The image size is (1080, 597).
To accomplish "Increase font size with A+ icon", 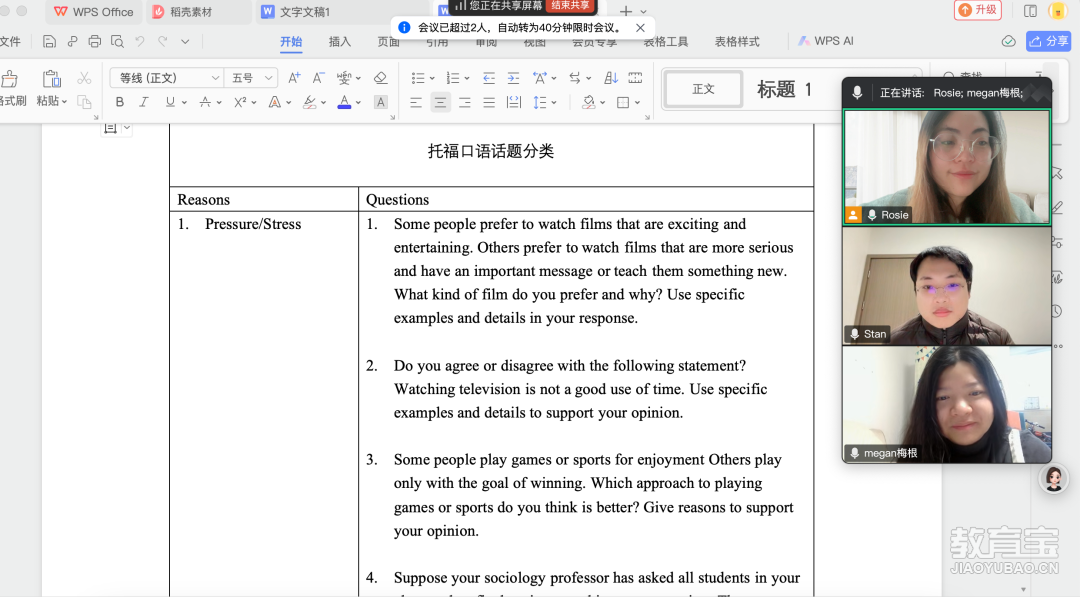I will (294, 78).
